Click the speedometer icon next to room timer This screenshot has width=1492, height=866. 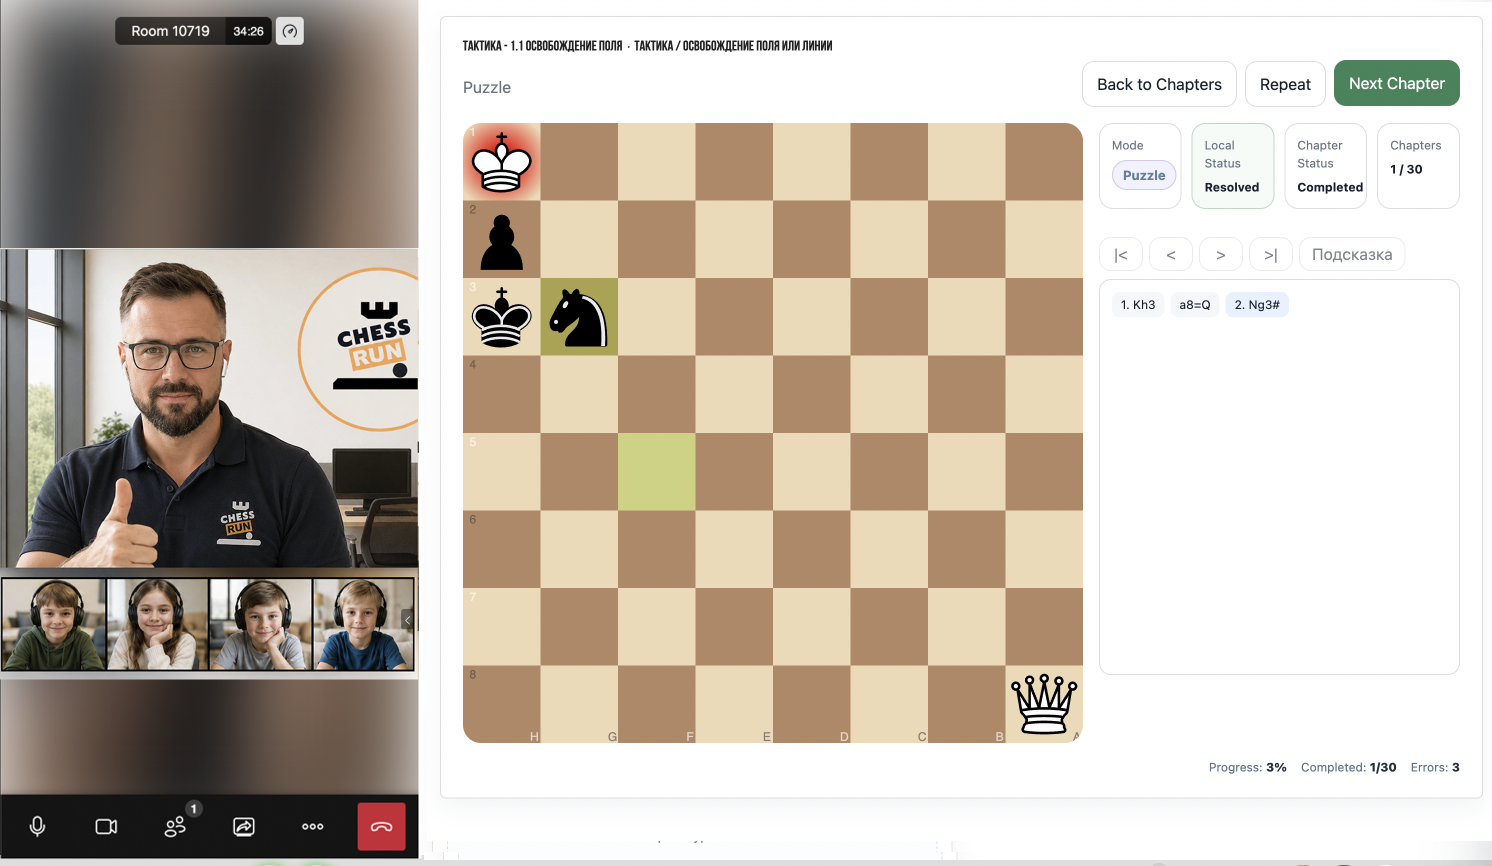[290, 31]
